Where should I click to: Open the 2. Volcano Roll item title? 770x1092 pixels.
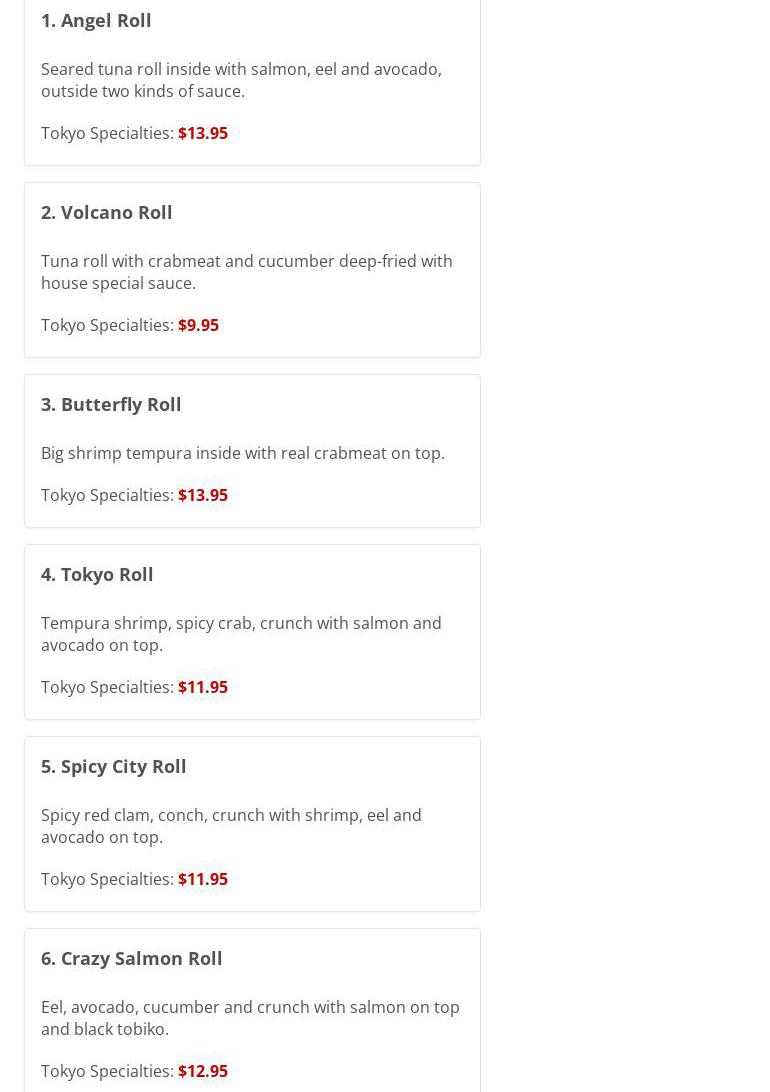107,212
